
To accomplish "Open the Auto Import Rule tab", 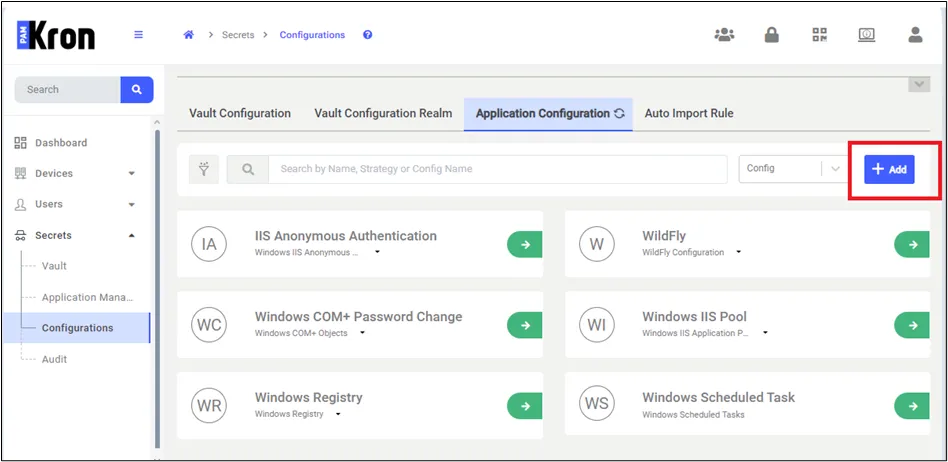I will (x=689, y=114).
